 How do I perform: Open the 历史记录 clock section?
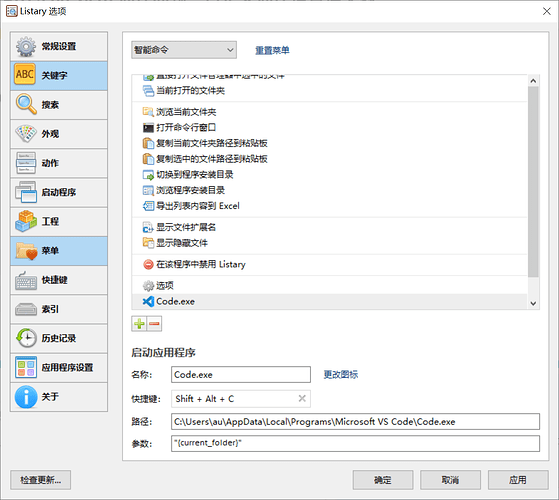coord(59,338)
